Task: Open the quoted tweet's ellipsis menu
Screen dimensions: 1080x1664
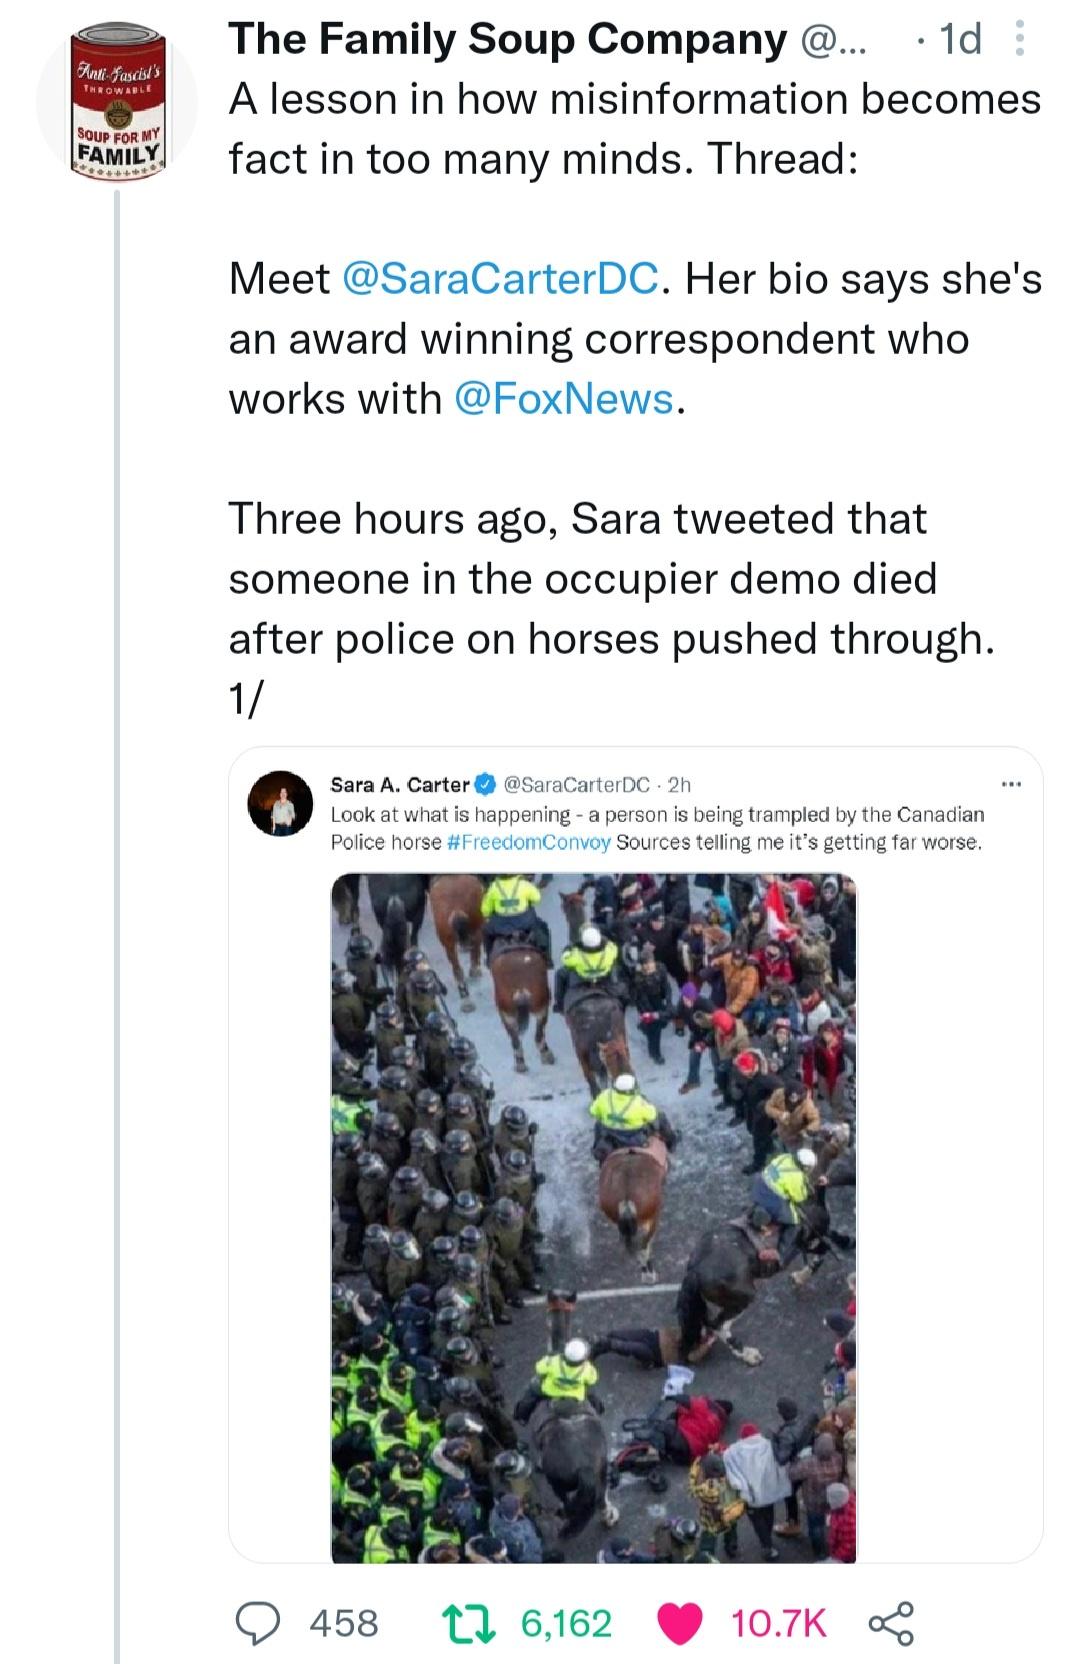Action: tap(1010, 784)
